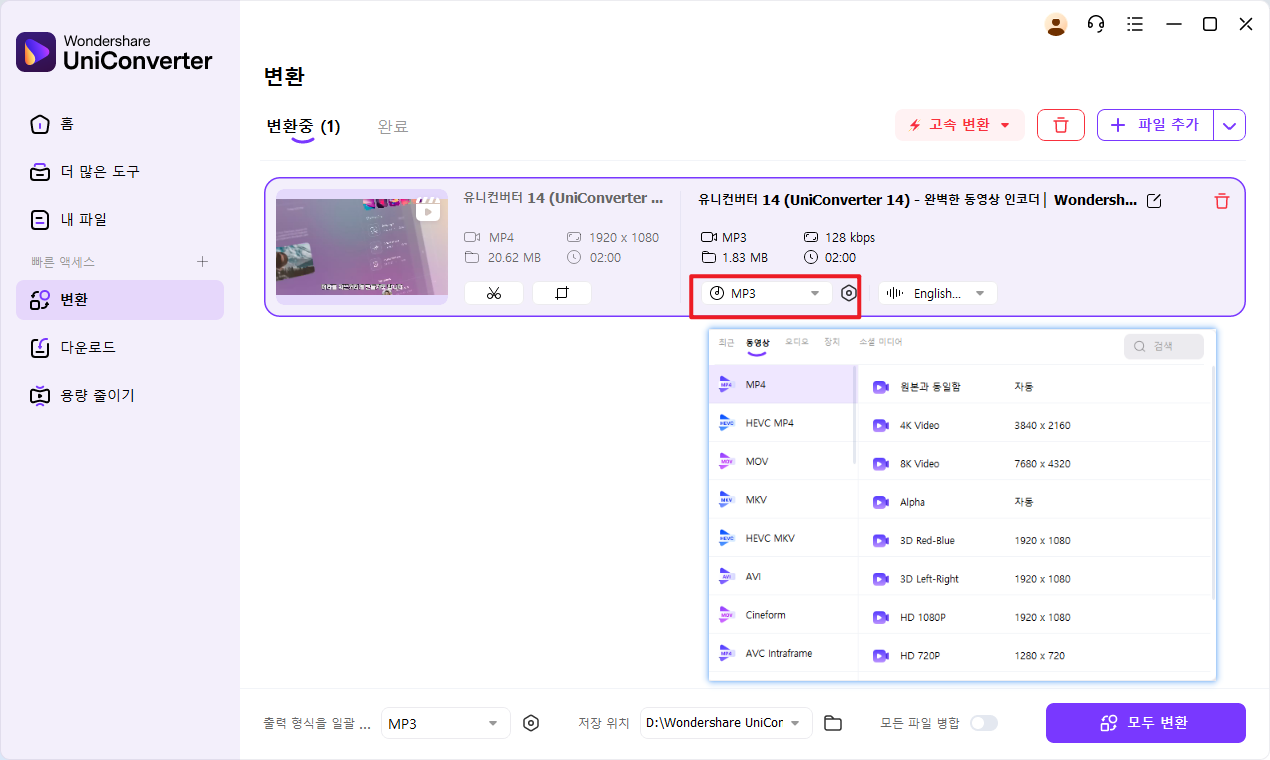Switch to the 완료 tab

393,127
